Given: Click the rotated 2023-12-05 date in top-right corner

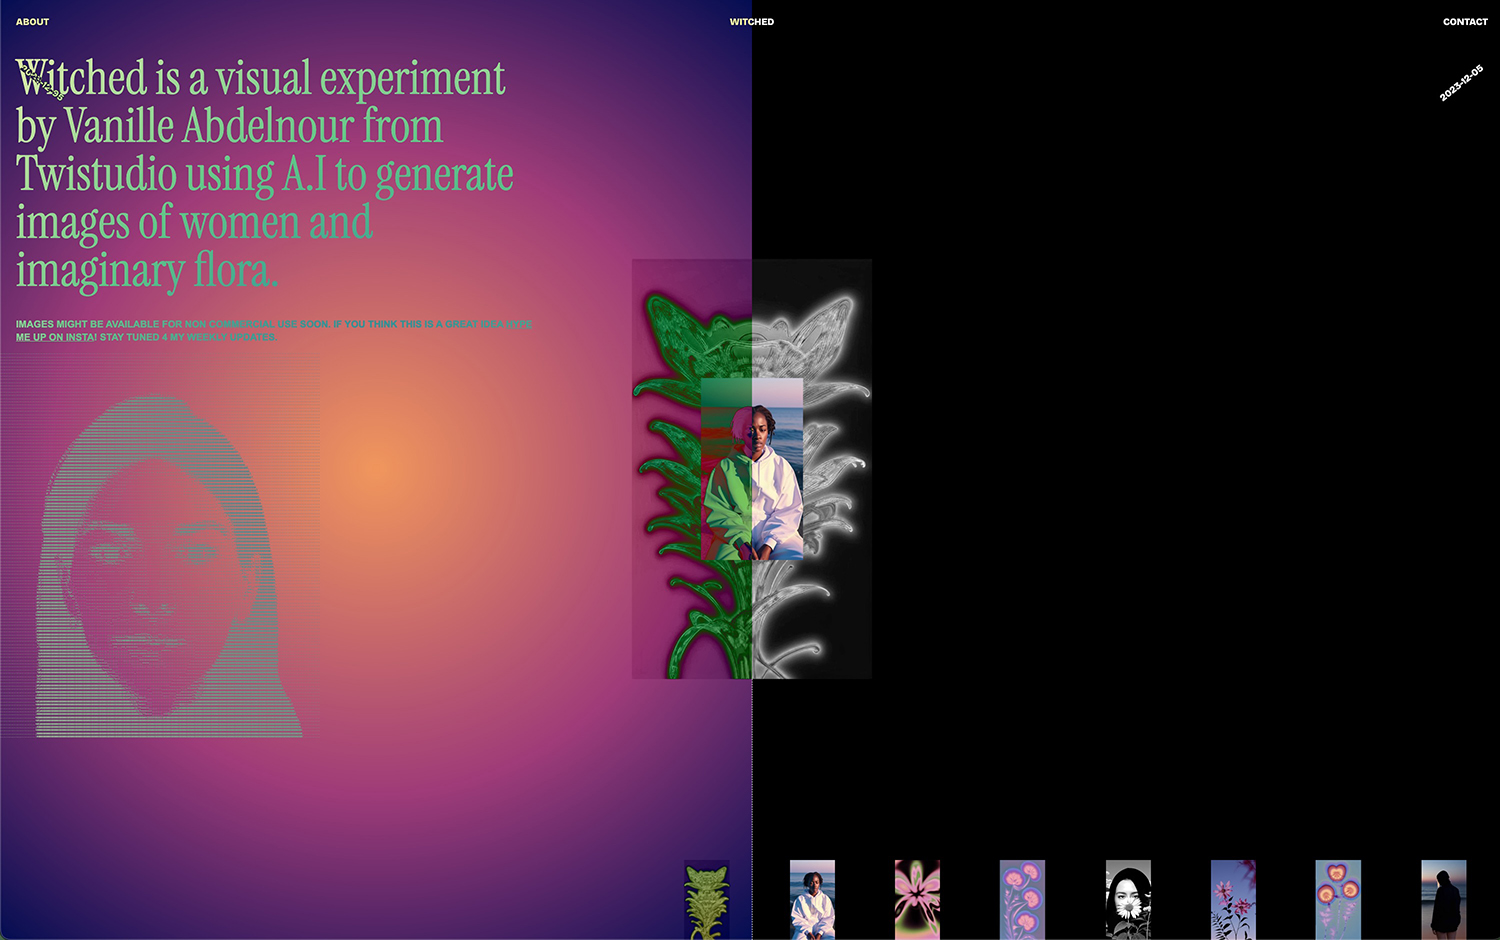Looking at the screenshot, I should click(1461, 83).
